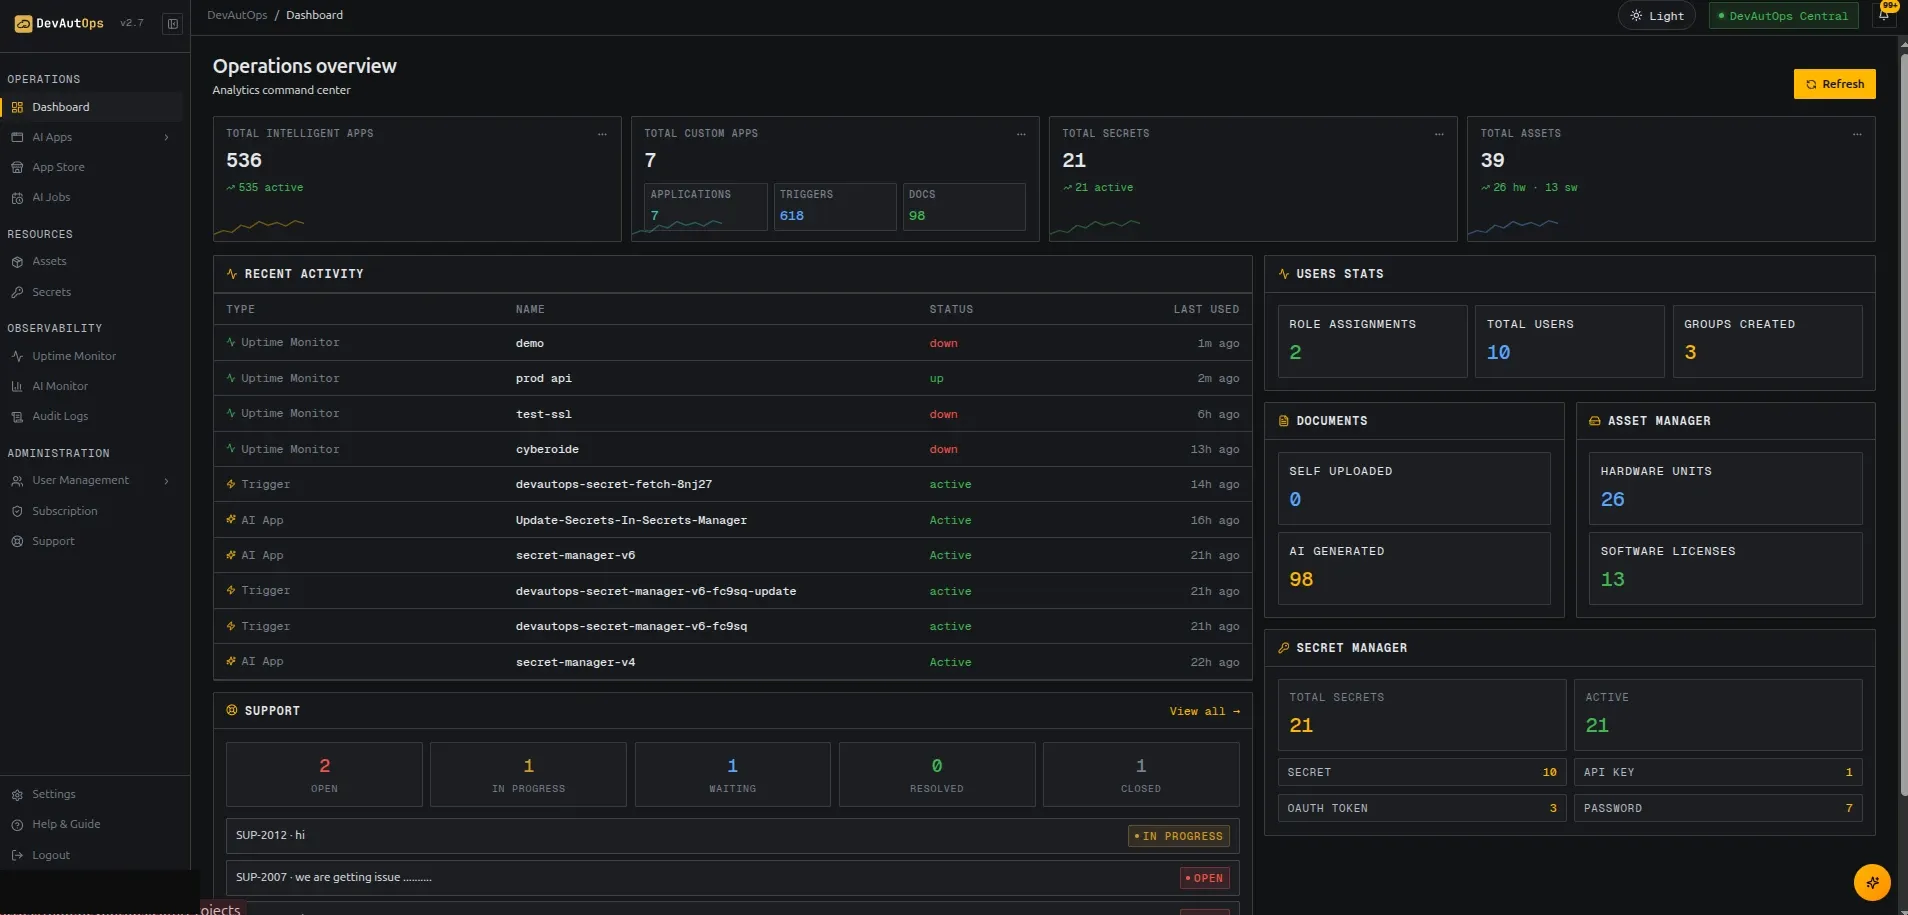This screenshot has height=915, width=1908.
Task: Click the Recent Activity pulse icon
Action: pos(232,273)
